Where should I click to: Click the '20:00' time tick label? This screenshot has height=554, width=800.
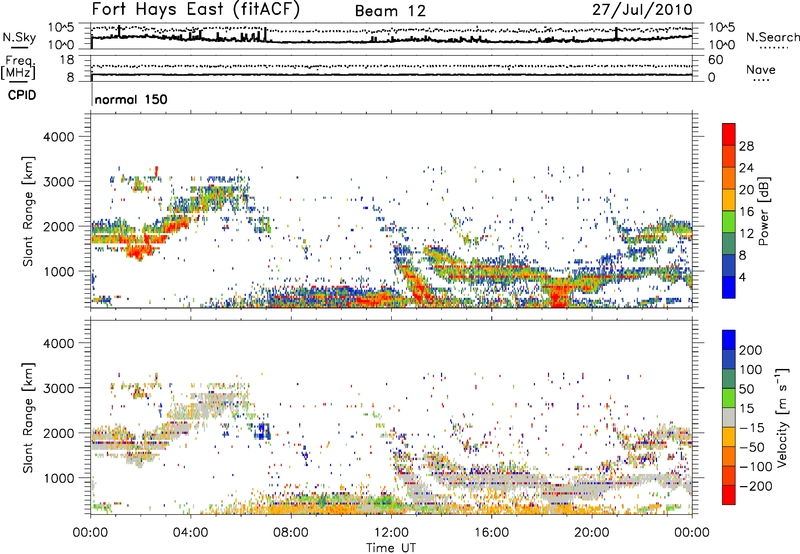pyautogui.click(x=591, y=533)
